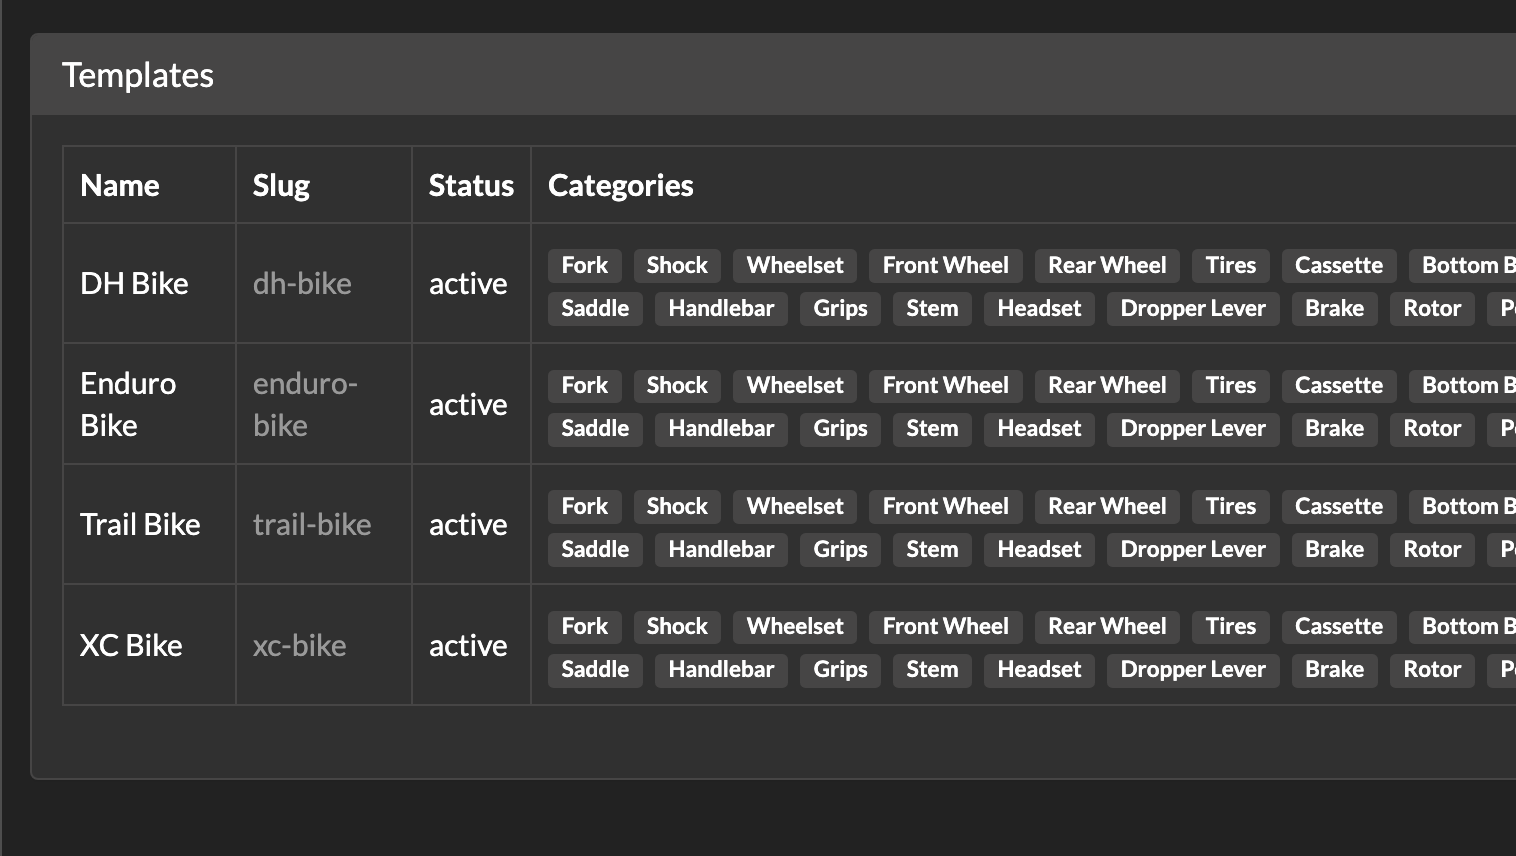The width and height of the screenshot is (1516, 856).
Task: Pick the Headset tag in Trail Bike row
Action: click(1039, 550)
